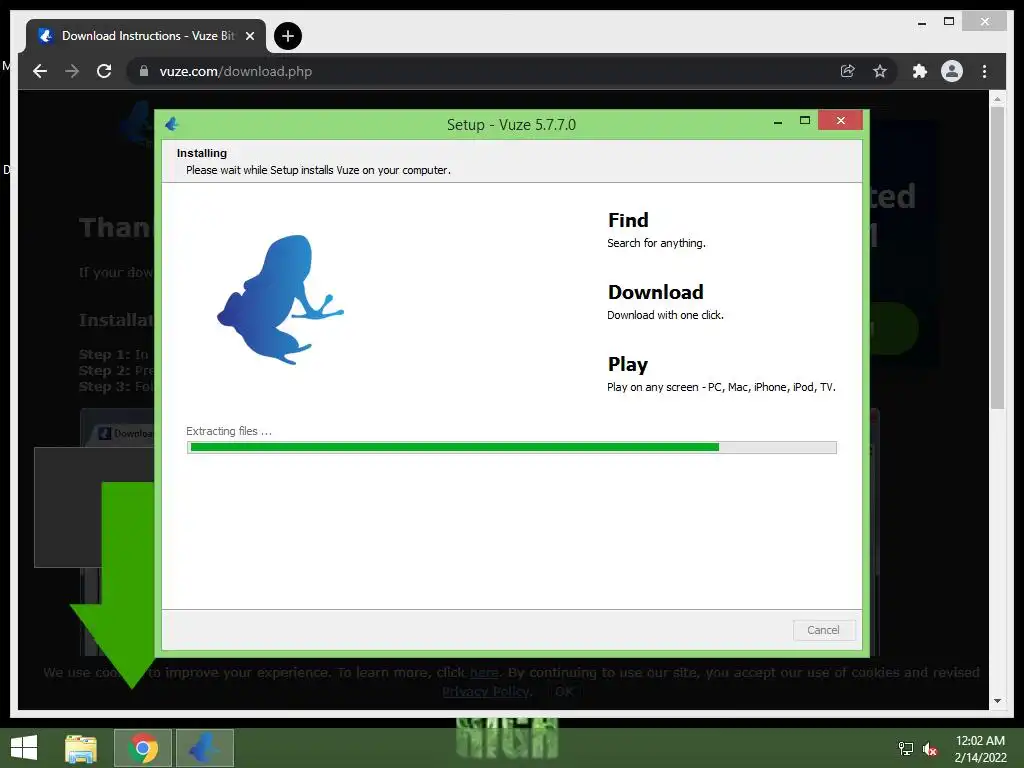Viewport: 1024px width, 768px height.
Task: Switch to Vuze installer on taskbar
Action: tap(204, 748)
